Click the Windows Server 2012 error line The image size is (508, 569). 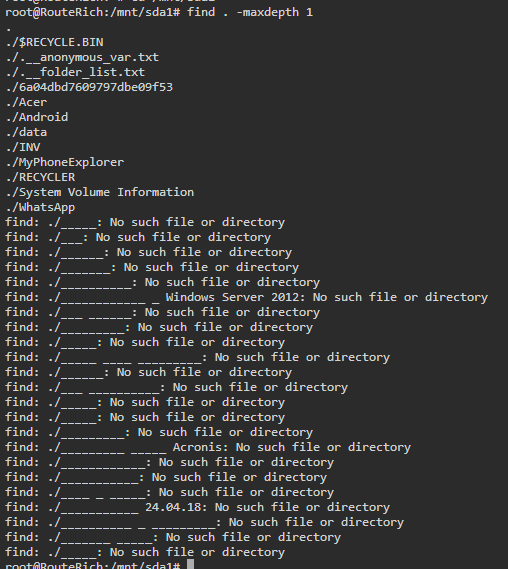coord(247,297)
